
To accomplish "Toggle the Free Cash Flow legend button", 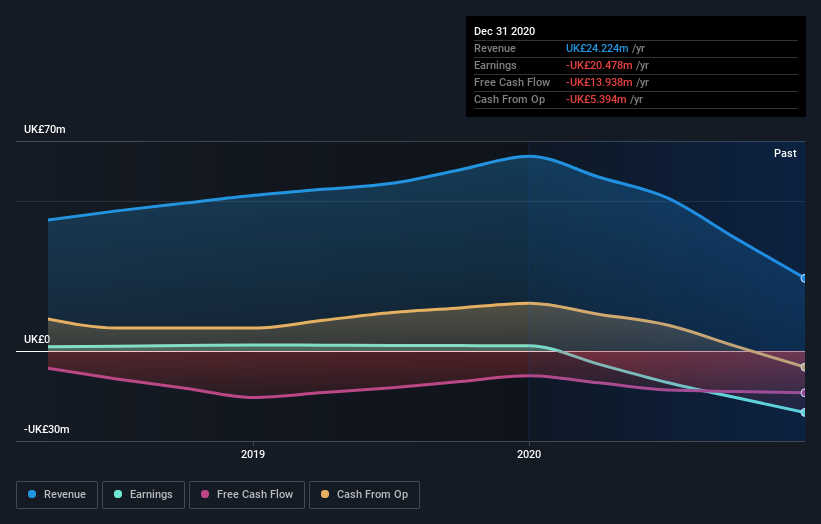I will point(247,495).
